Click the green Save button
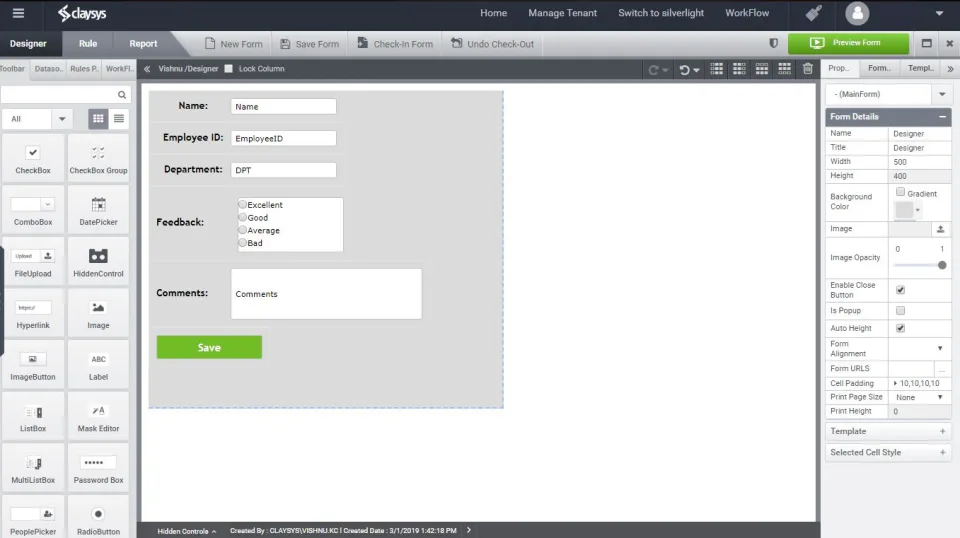Image resolution: width=960 pixels, height=538 pixels. 209,348
